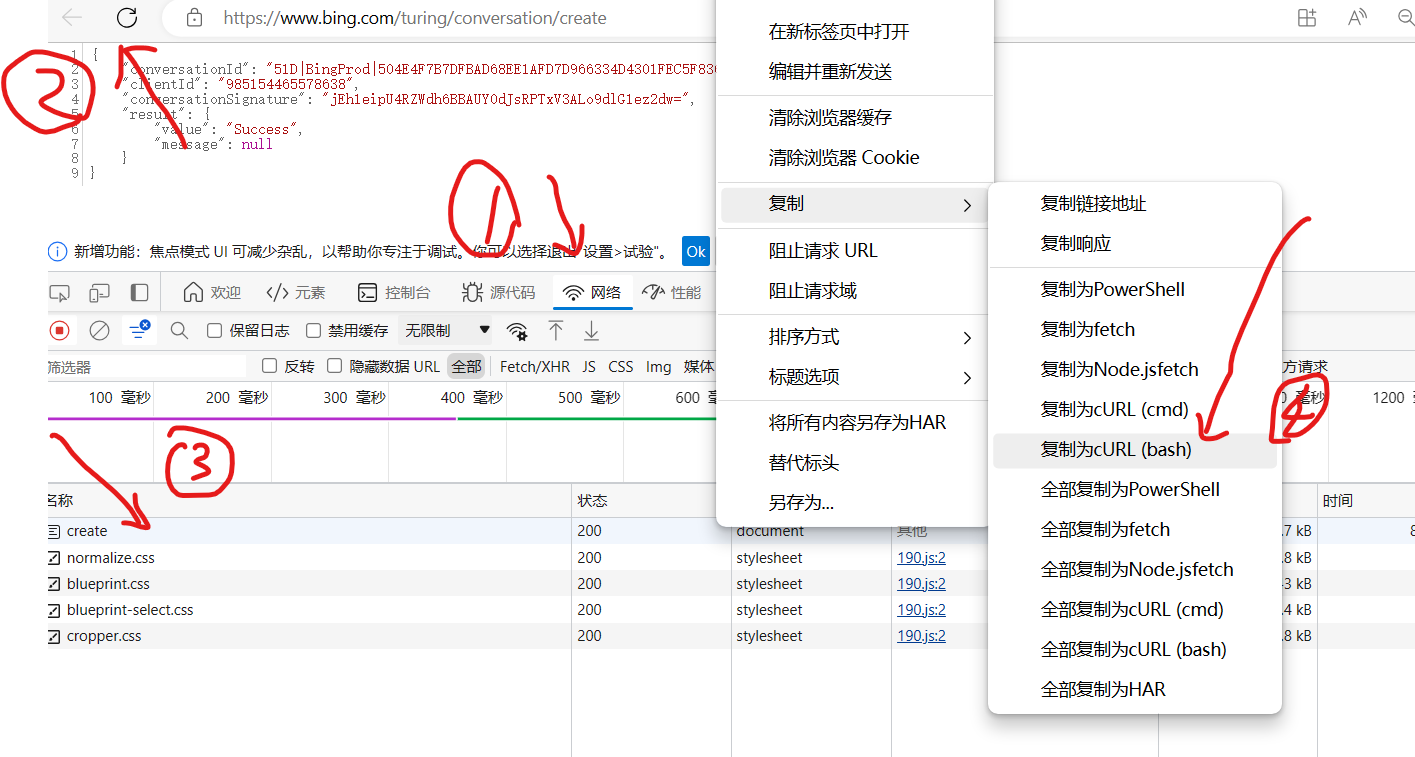The width and height of the screenshot is (1415, 757).
Task: Open the apps icon in the browser toolbar
Action: click(1306, 18)
